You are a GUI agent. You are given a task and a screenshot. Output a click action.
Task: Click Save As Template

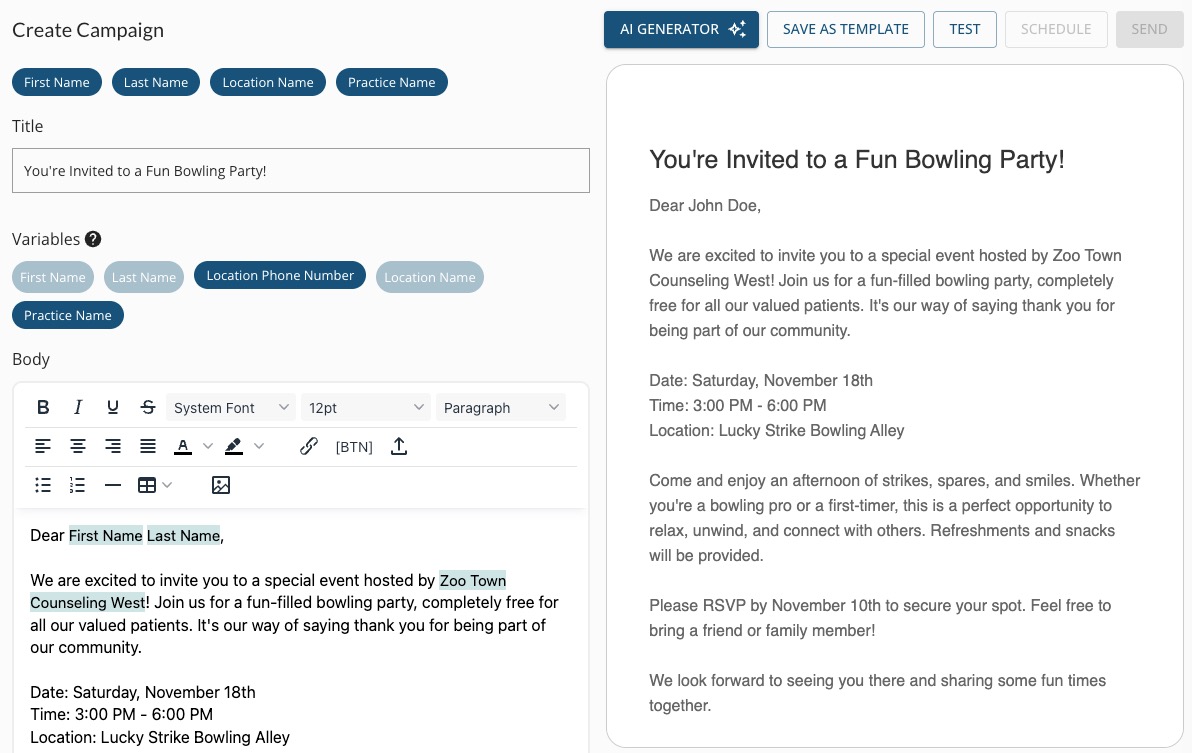point(845,29)
